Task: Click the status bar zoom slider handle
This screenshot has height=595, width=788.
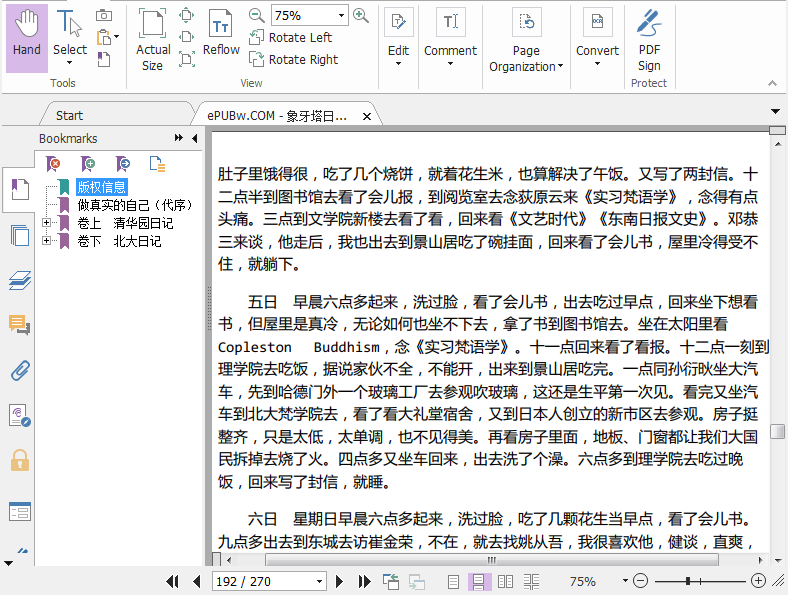Action: 687,581
